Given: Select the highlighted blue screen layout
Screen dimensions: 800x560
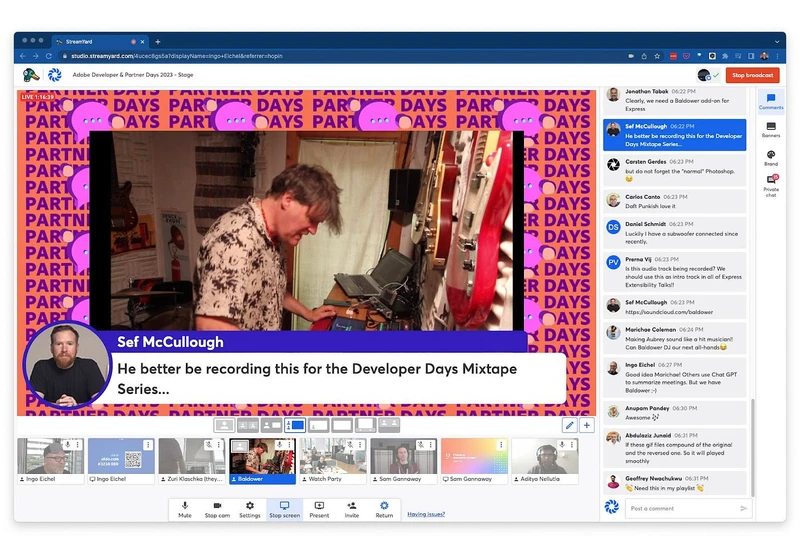Looking at the screenshot, I should [x=295, y=425].
